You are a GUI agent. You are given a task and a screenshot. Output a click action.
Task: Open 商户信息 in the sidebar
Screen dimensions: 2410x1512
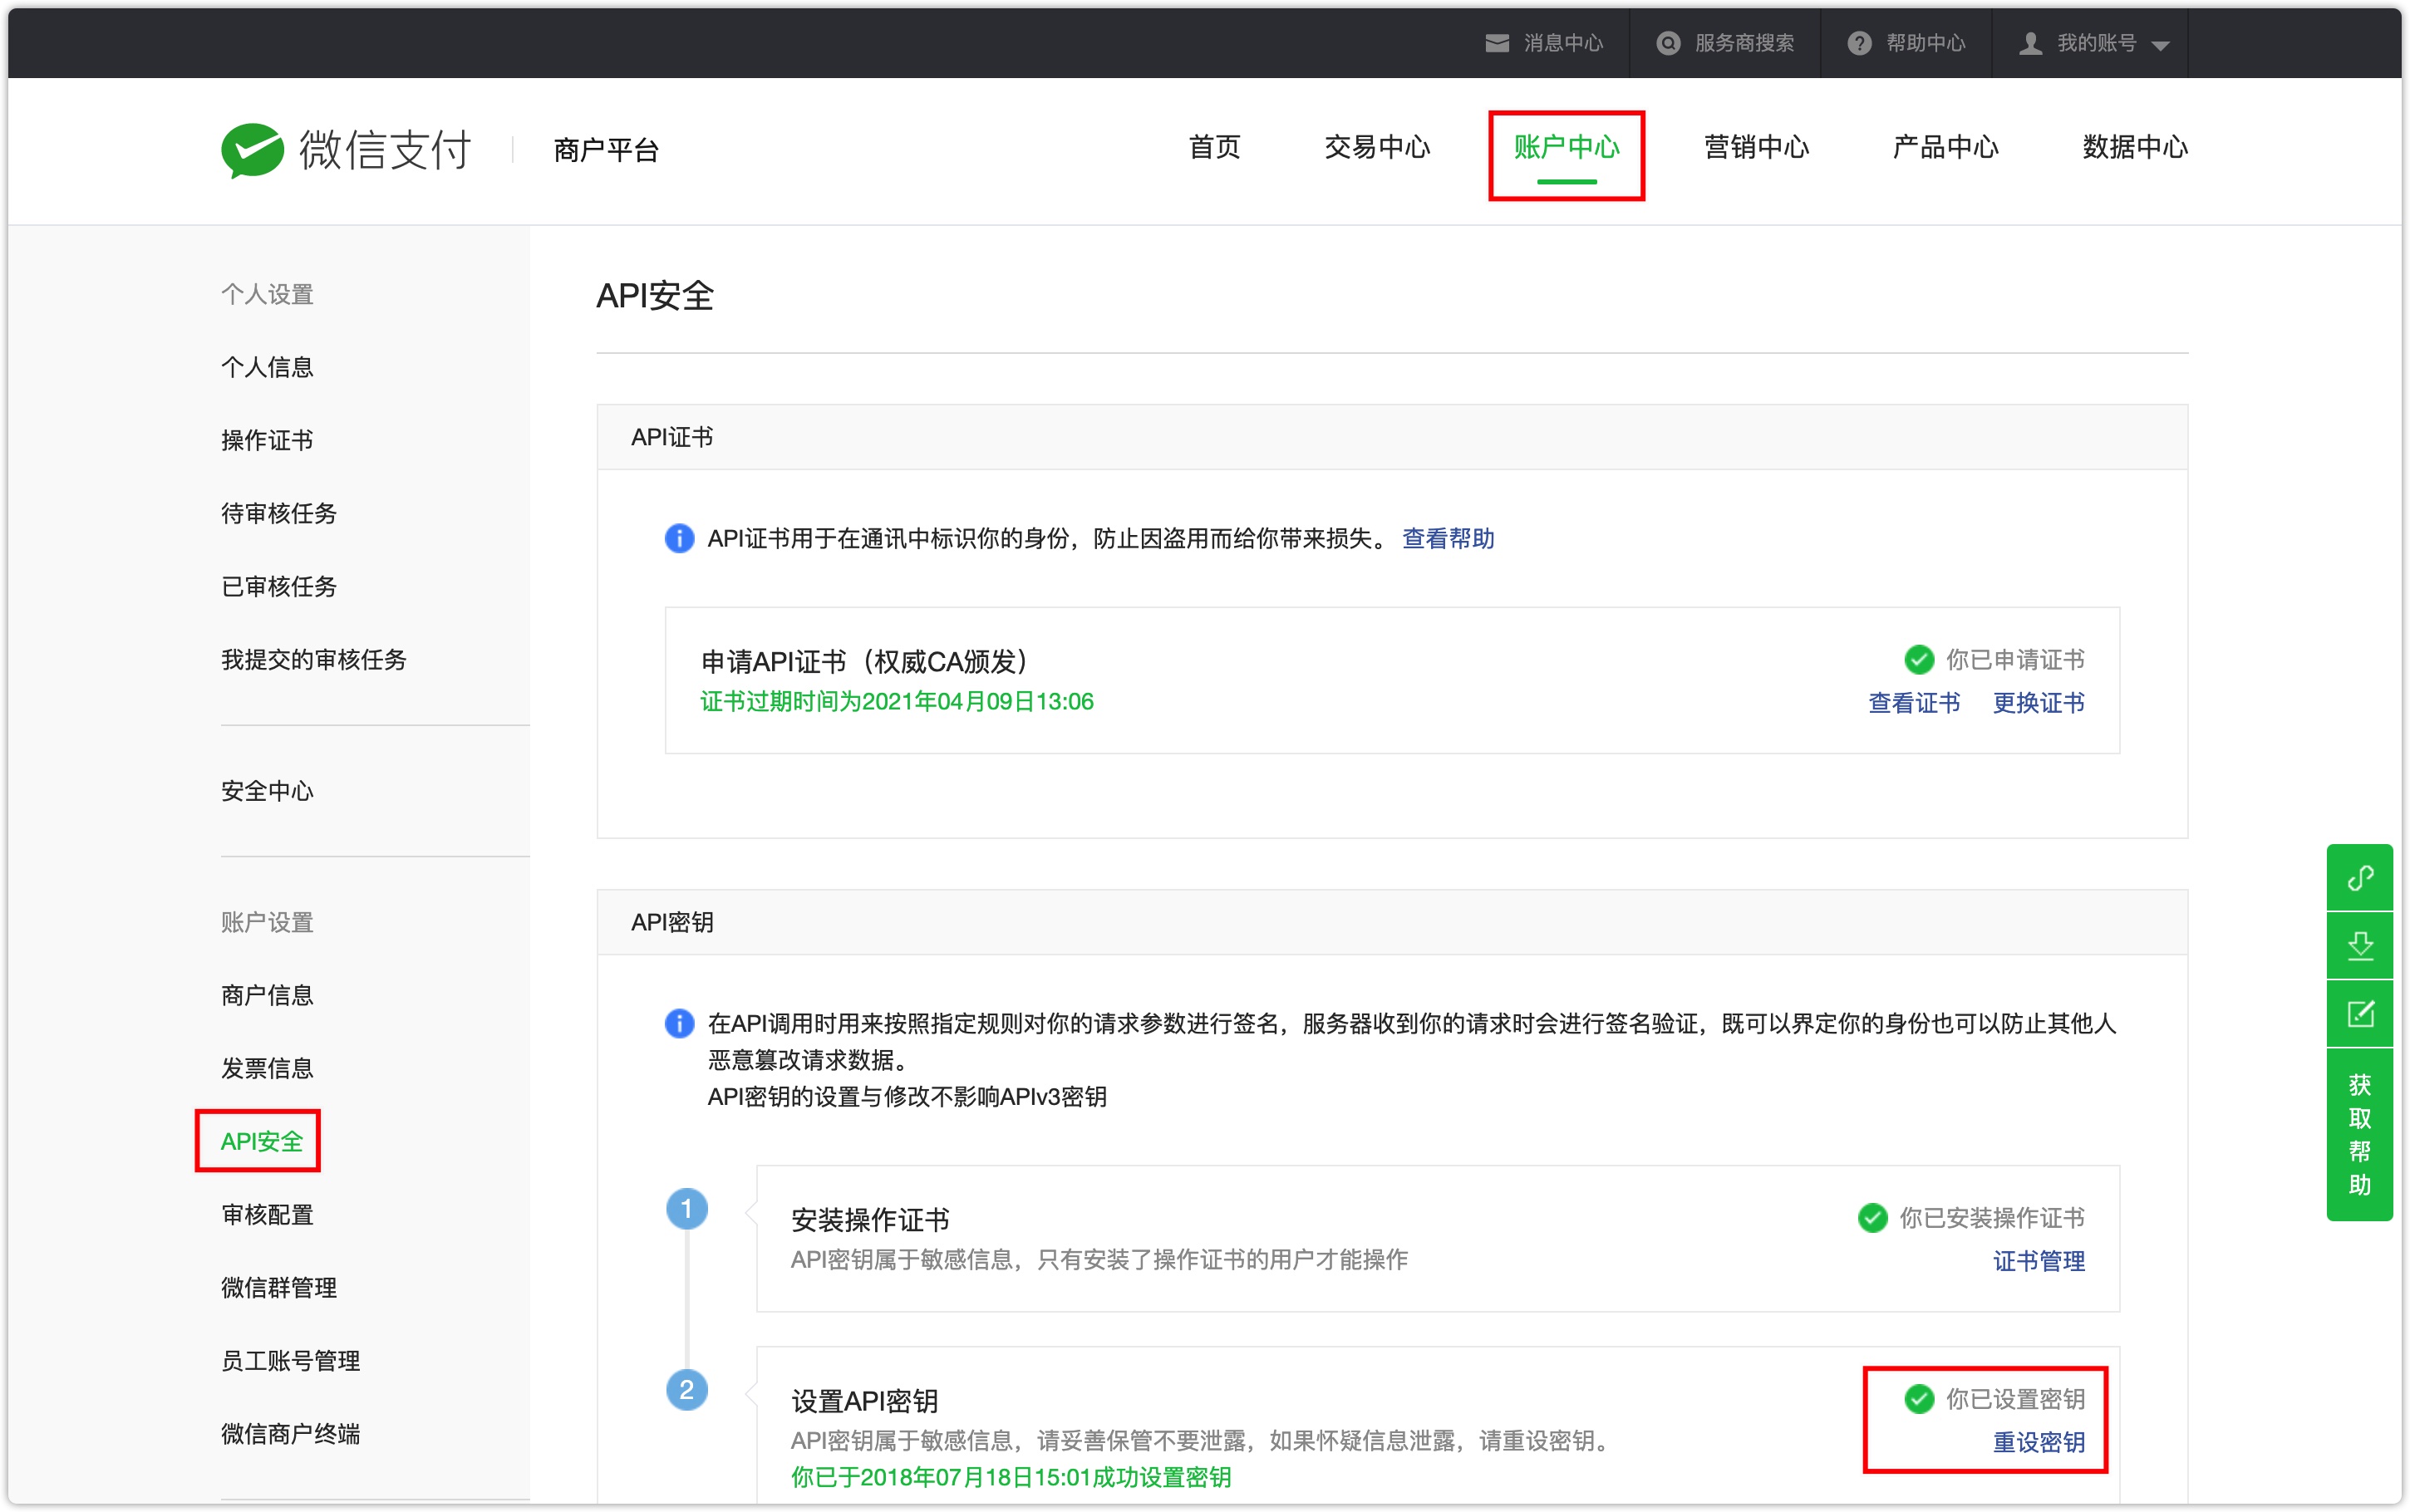point(267,995)
